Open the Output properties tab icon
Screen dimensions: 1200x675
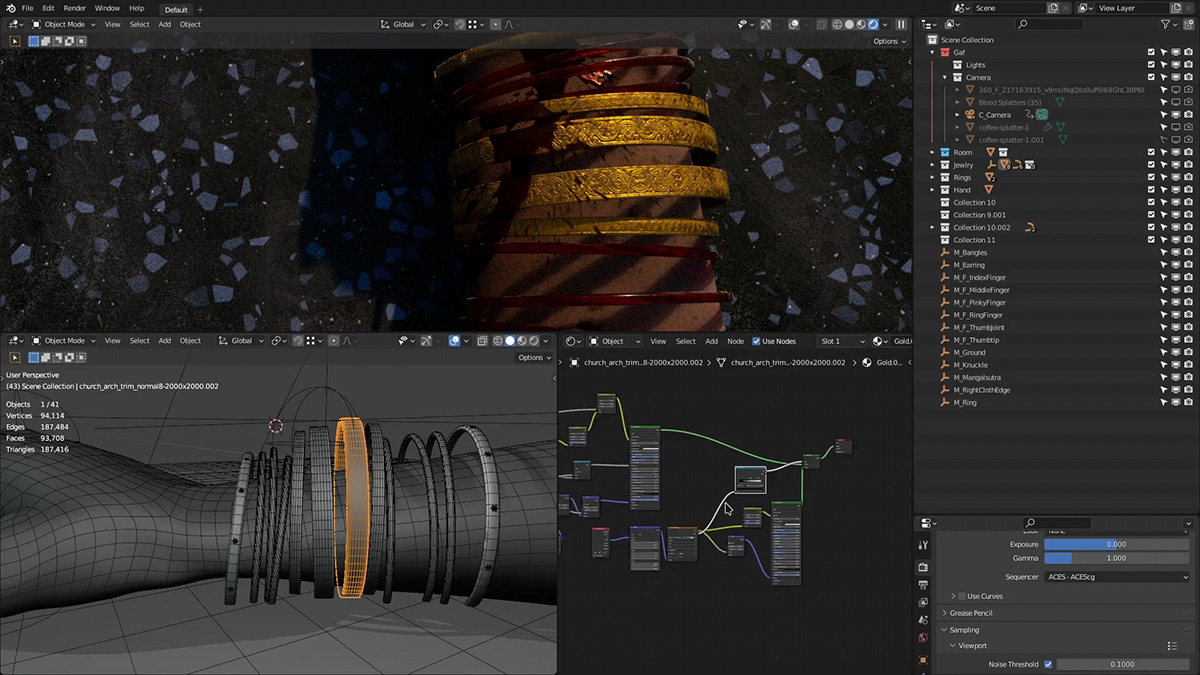[923, 584]
